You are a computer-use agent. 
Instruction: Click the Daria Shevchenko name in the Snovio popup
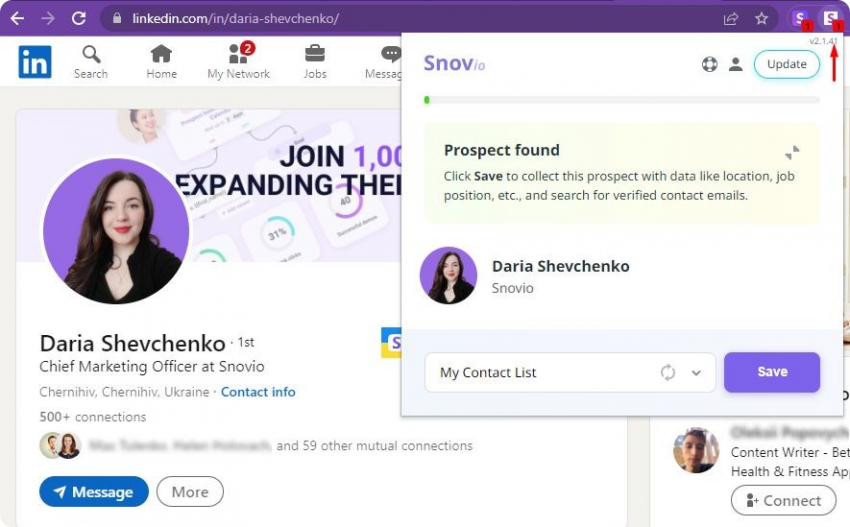coord(561,266)
